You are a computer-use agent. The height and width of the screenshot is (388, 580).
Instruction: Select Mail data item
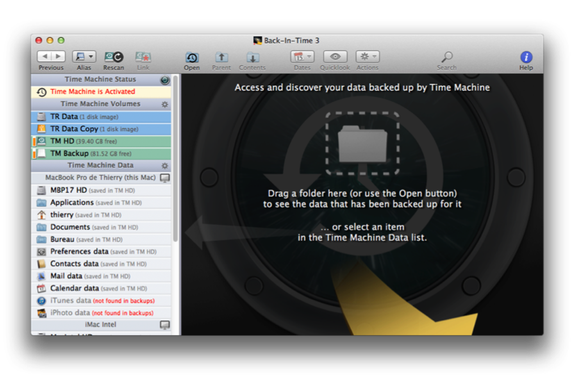point(101,276)
